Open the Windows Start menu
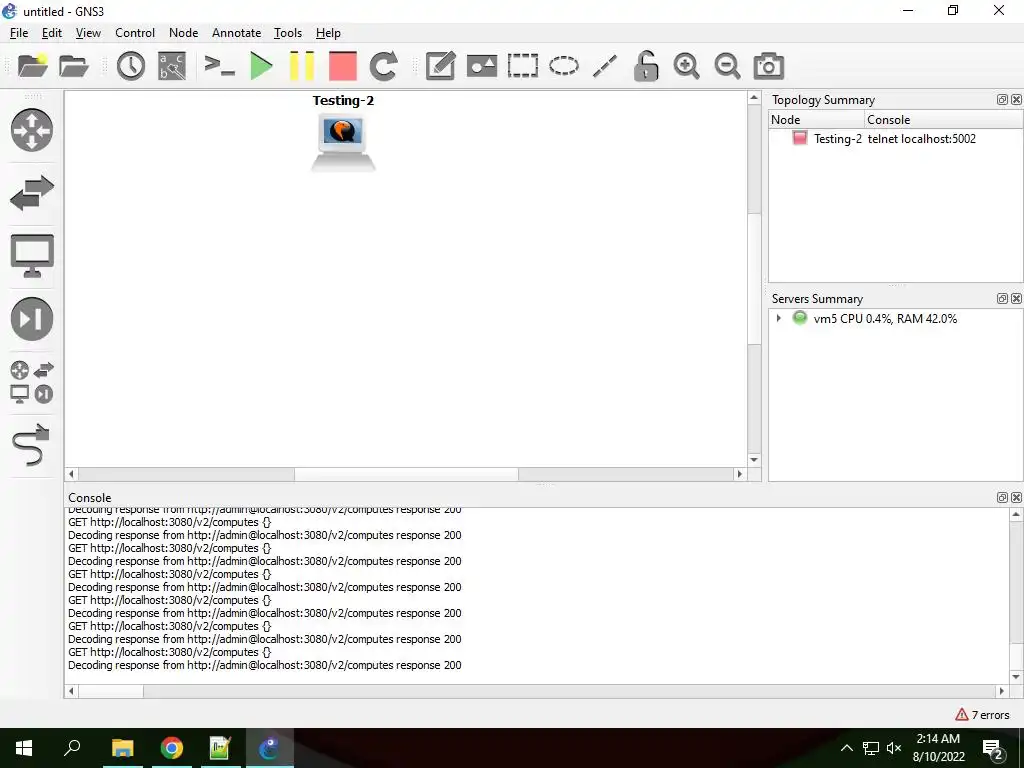 click(24, 748)
